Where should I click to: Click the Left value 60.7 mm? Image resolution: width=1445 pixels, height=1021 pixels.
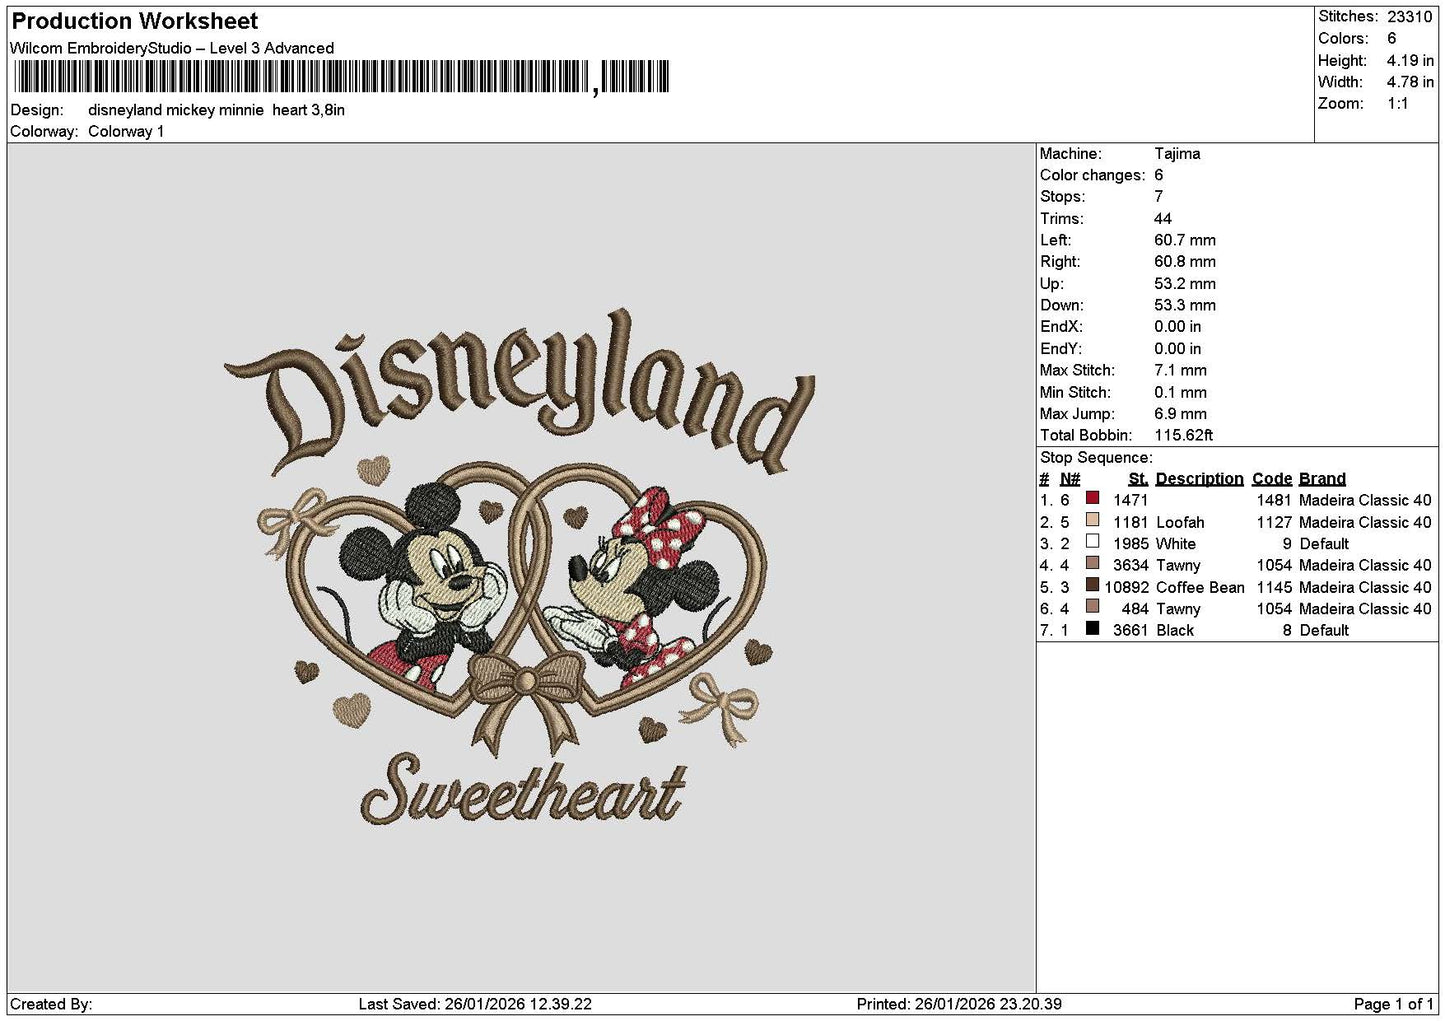click(1185, 240)
